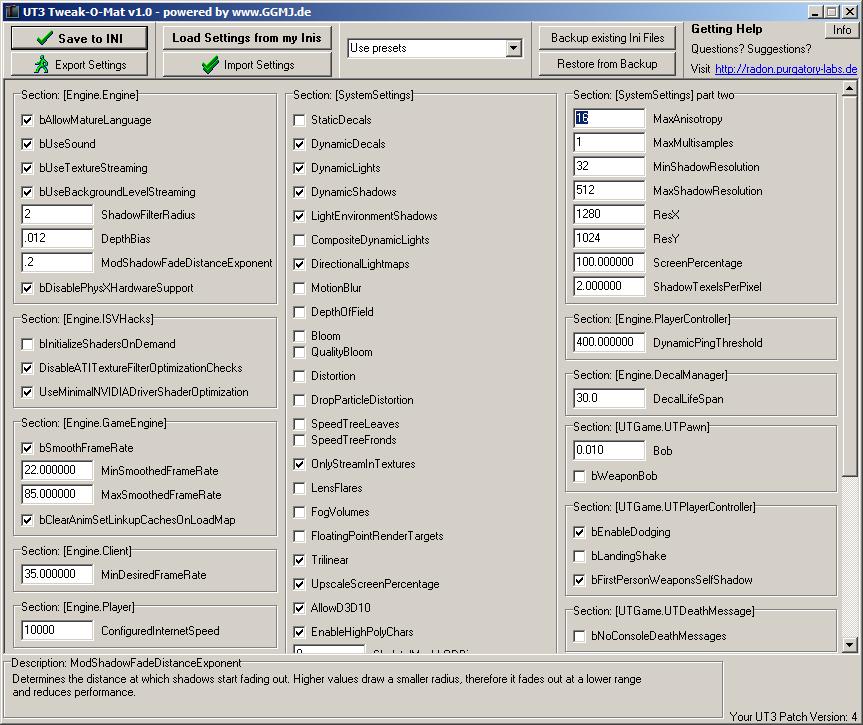Enable DropParticleDistortion checkbox
The width and height of the screenshot is (863, 725).
(x=299, y=400)
